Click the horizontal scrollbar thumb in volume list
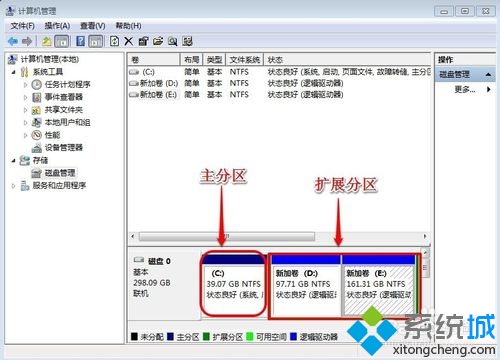This screenshot has width=500, height=360. (227, 237)
